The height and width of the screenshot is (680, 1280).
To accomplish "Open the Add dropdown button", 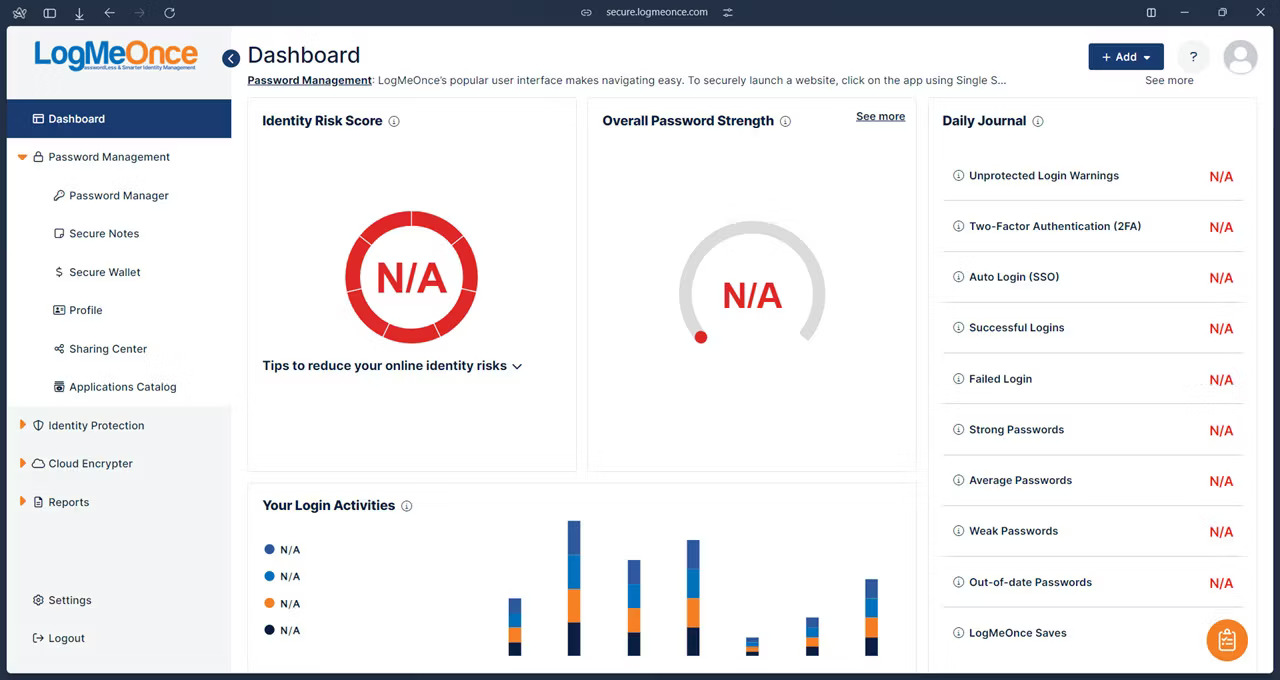I will click(x=1125, y=56).
